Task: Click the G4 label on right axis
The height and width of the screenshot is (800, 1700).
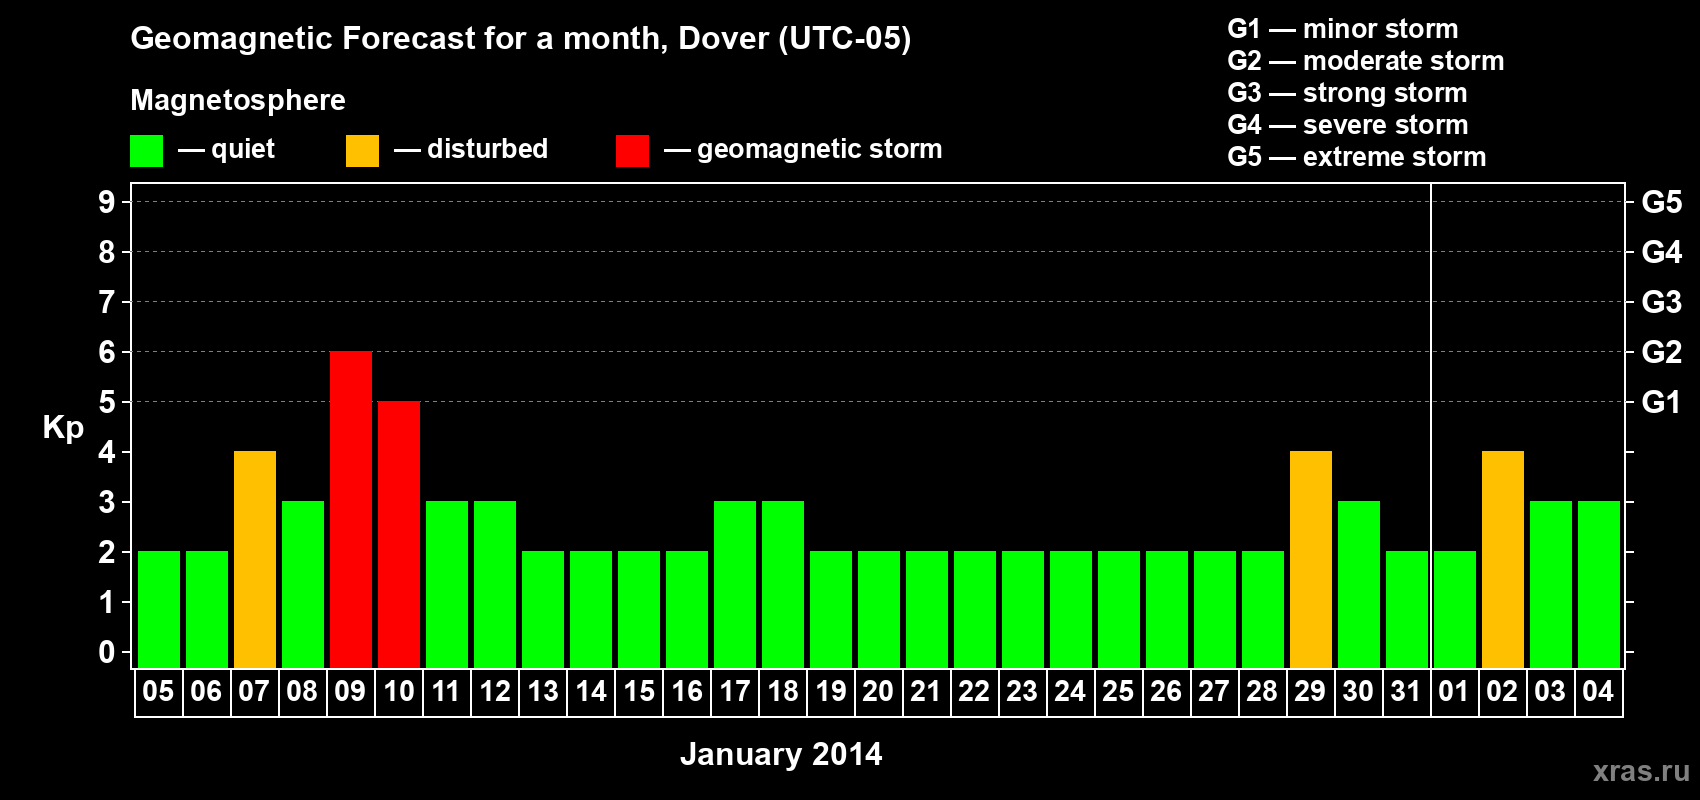Action: pyautogui.click(x=1662, y=252)
